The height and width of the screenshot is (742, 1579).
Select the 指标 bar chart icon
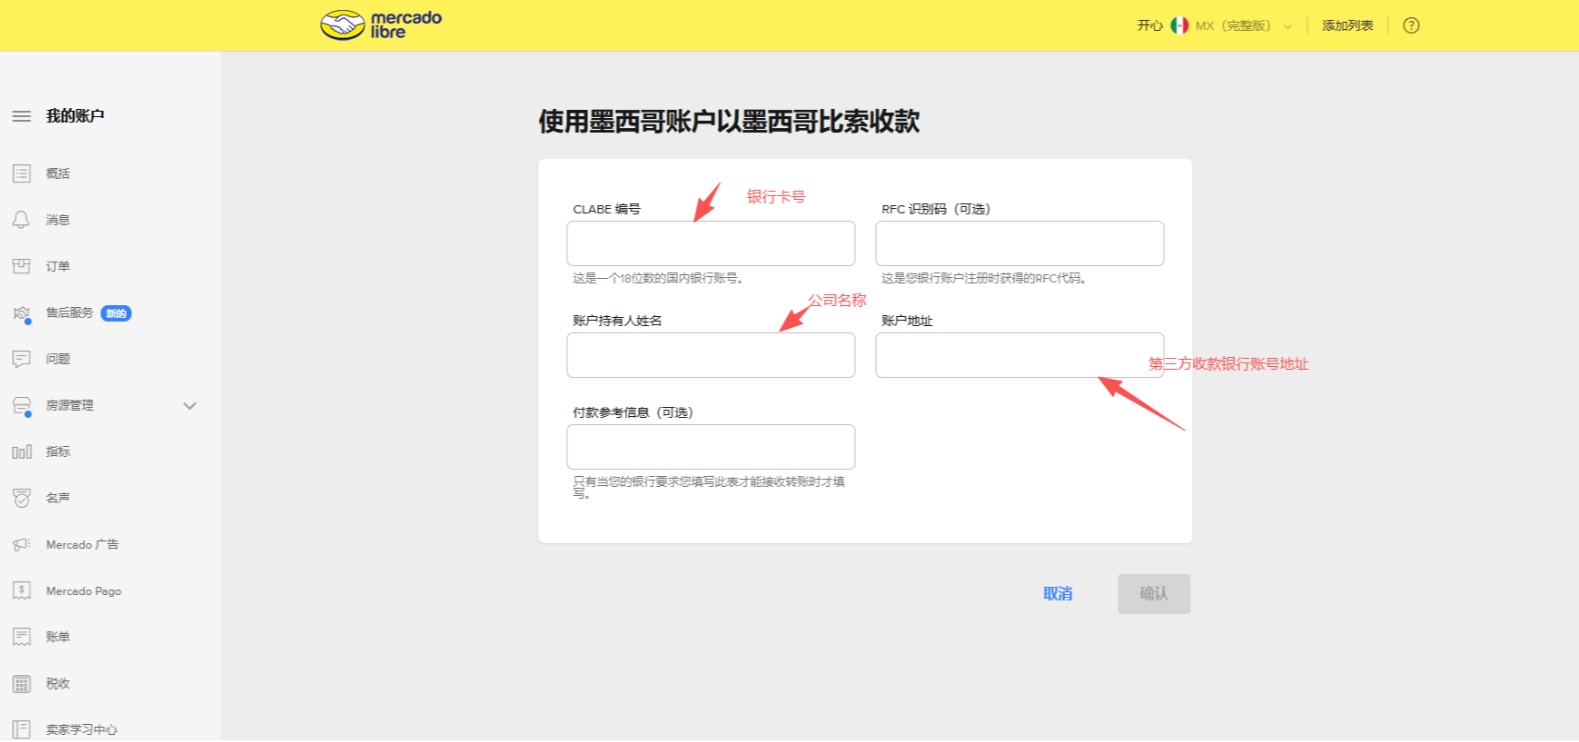point(21,452)
